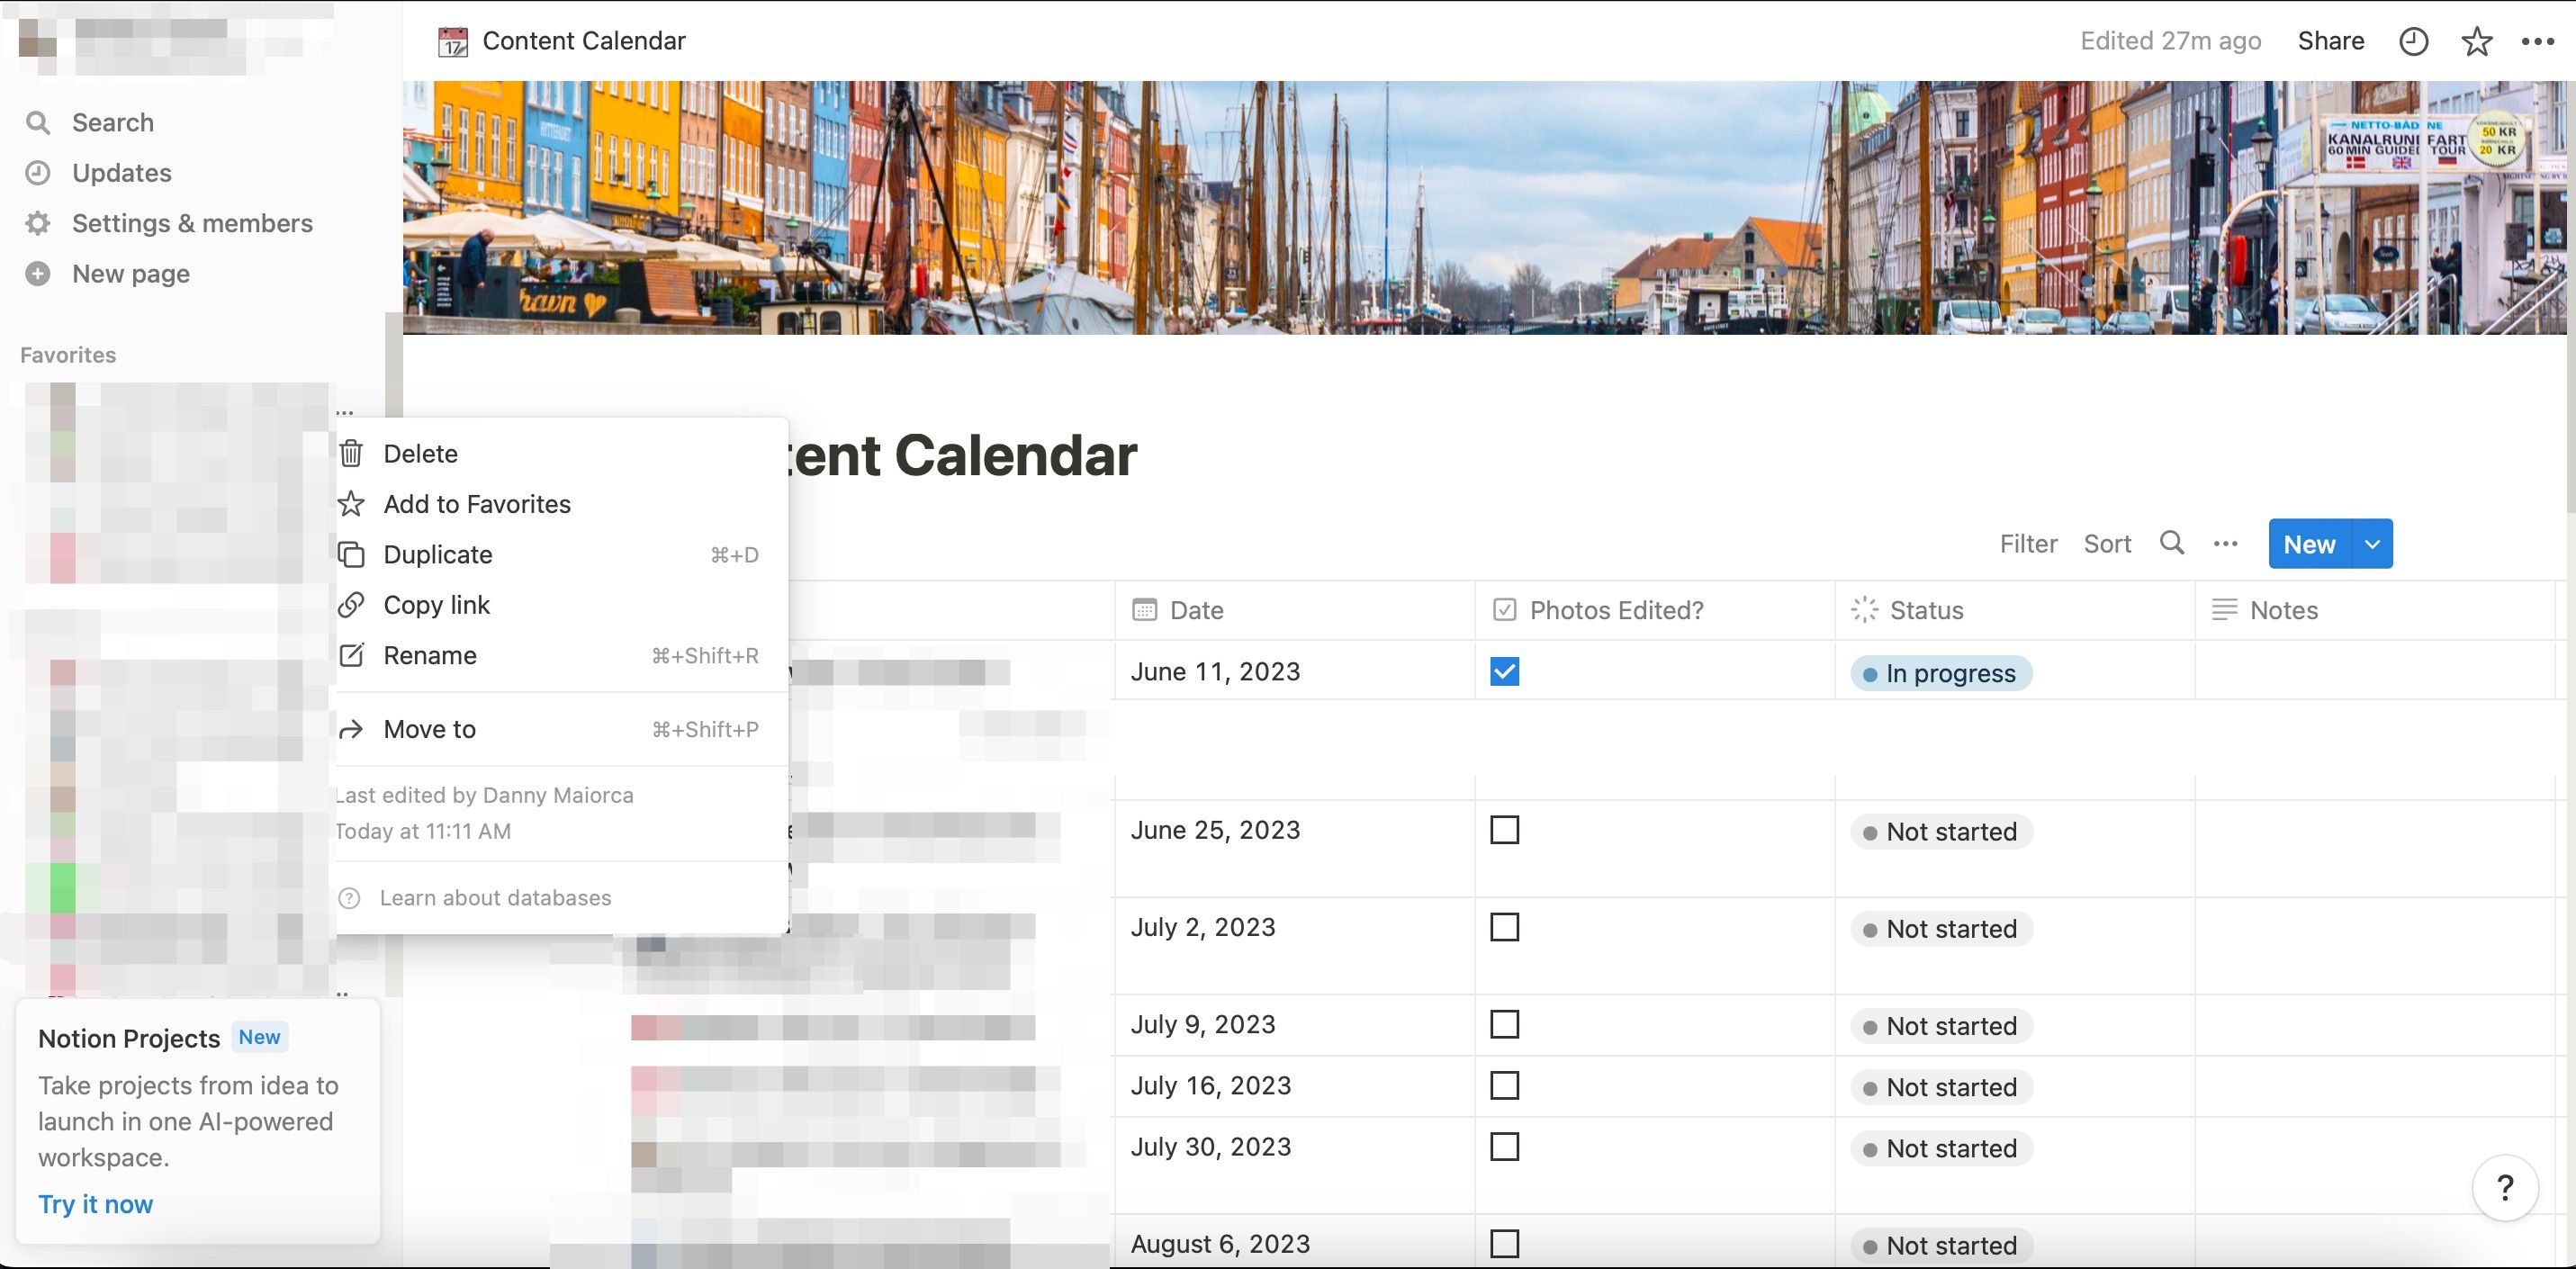Click Learn about databases link
Screen dimensions: 2576x1269
(493, 895)
